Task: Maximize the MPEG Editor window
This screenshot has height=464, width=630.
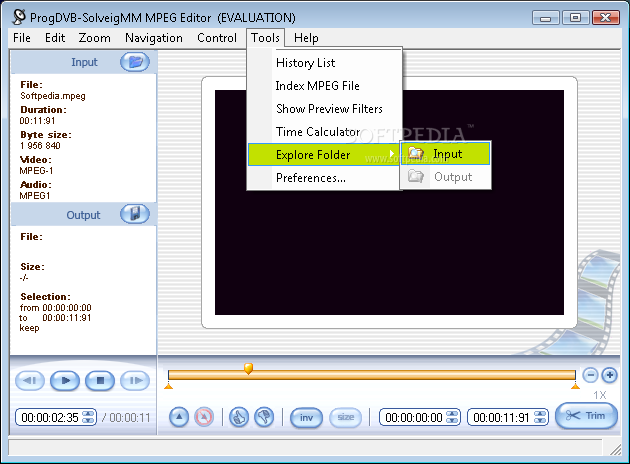Action: [x=575, y=18]
